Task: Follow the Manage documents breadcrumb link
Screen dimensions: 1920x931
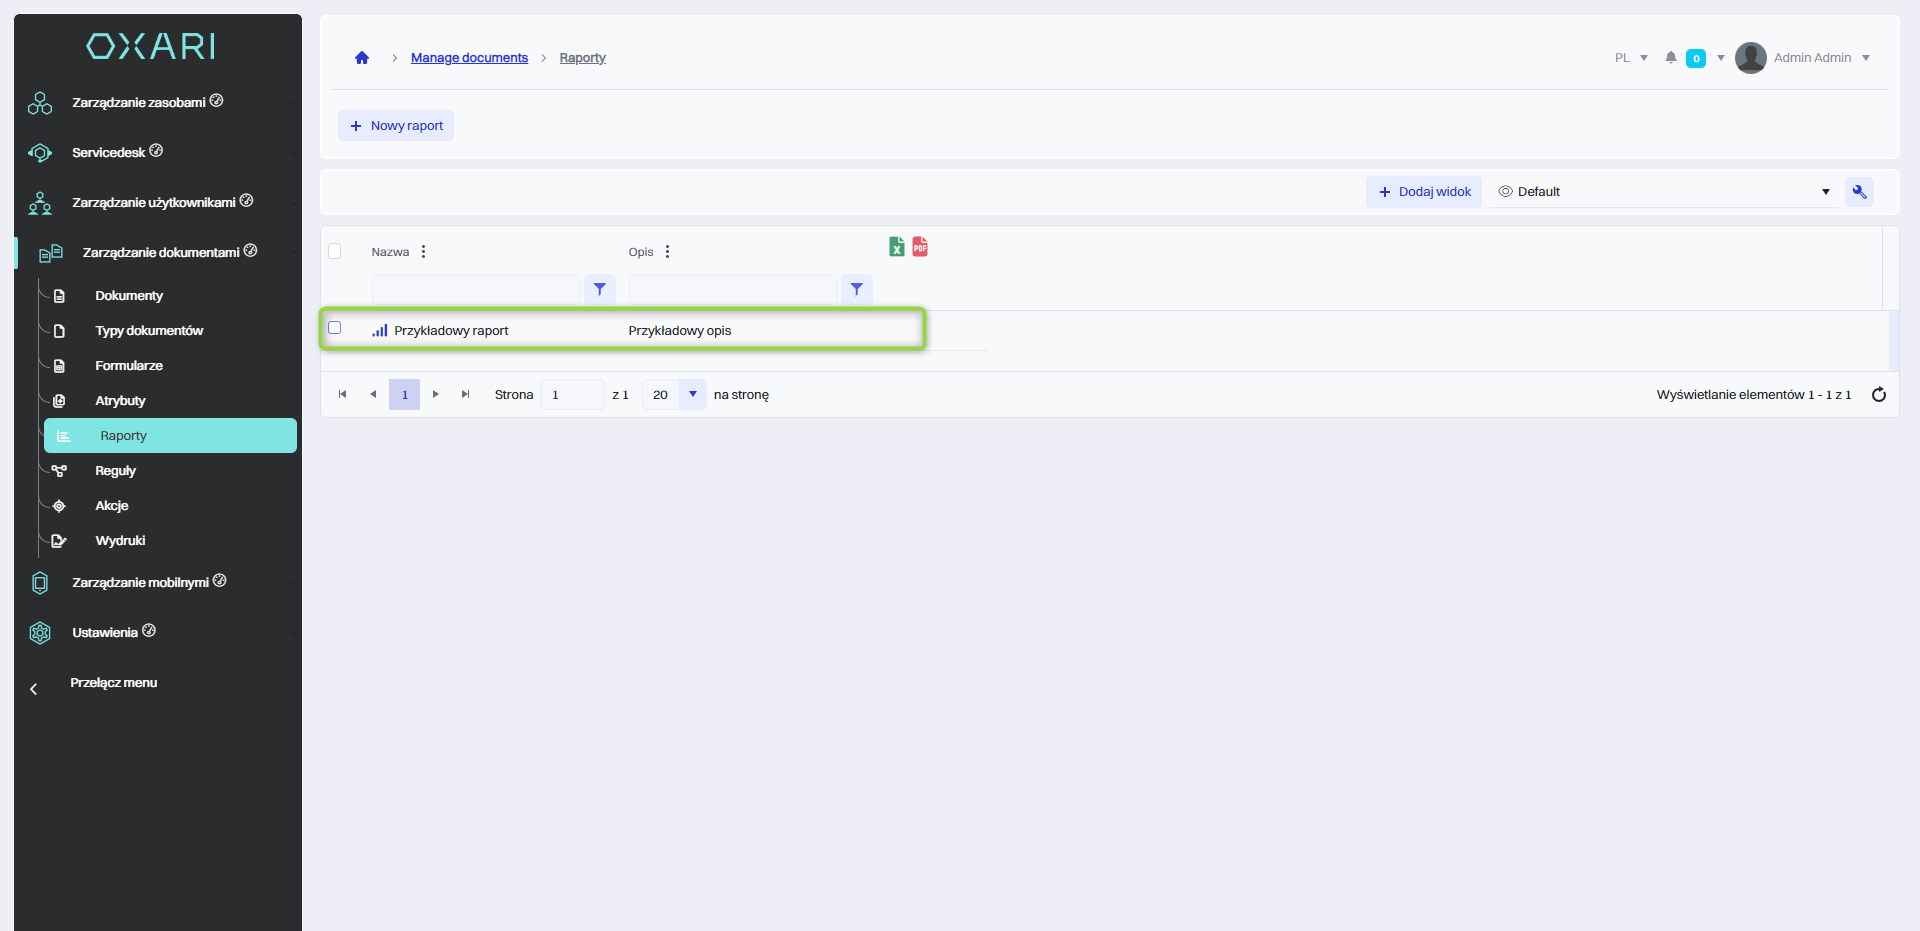Action: coord(469,58)
